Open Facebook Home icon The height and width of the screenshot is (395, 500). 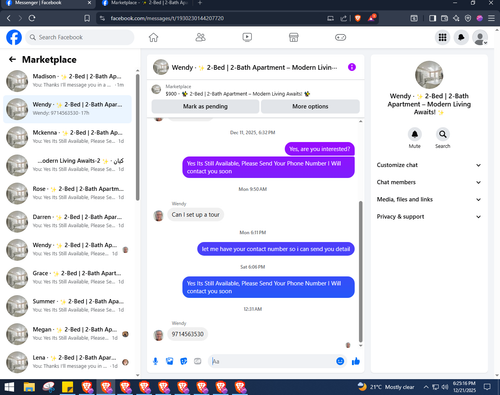click(153, 37)
